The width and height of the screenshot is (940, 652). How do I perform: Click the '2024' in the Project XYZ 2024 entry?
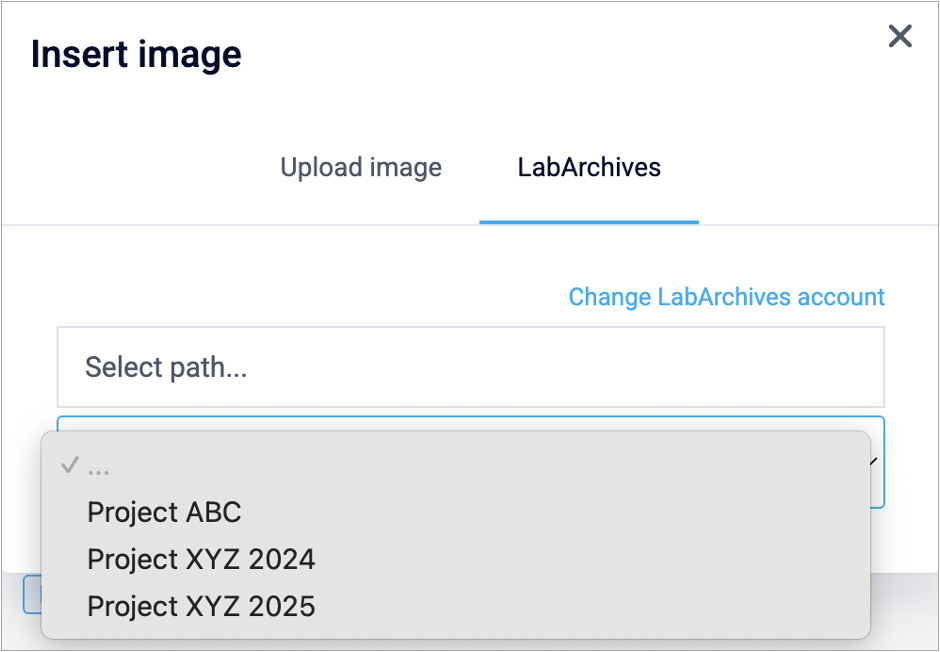click(x=283, y=559)
